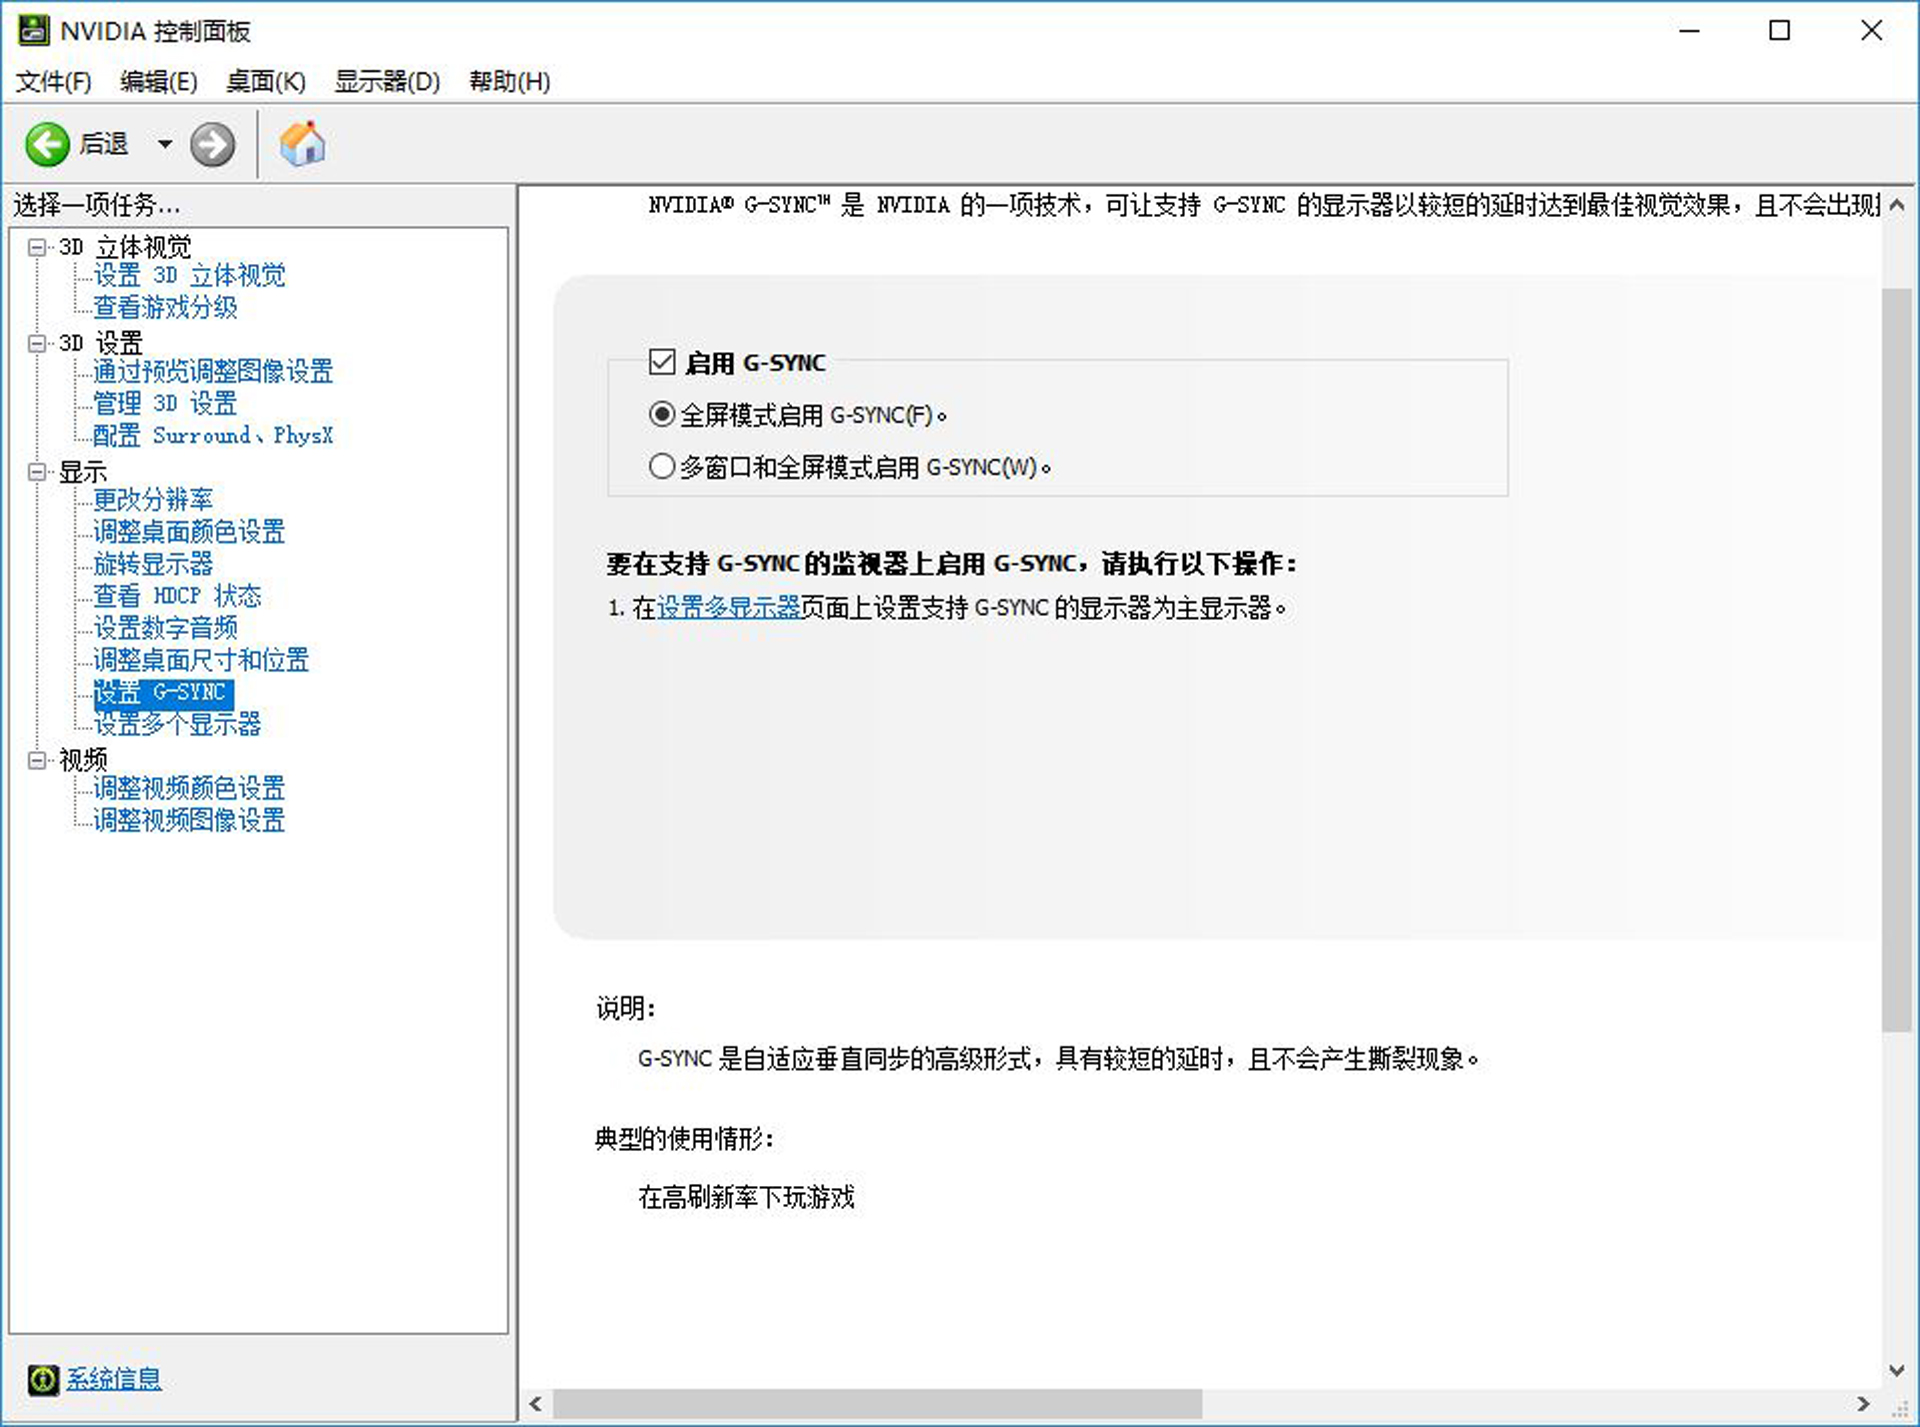Viewport: 1920px width, 1427px height.
Task: Open 配置 Surround、PhysX settings
Action: click(x=212, y=435)
